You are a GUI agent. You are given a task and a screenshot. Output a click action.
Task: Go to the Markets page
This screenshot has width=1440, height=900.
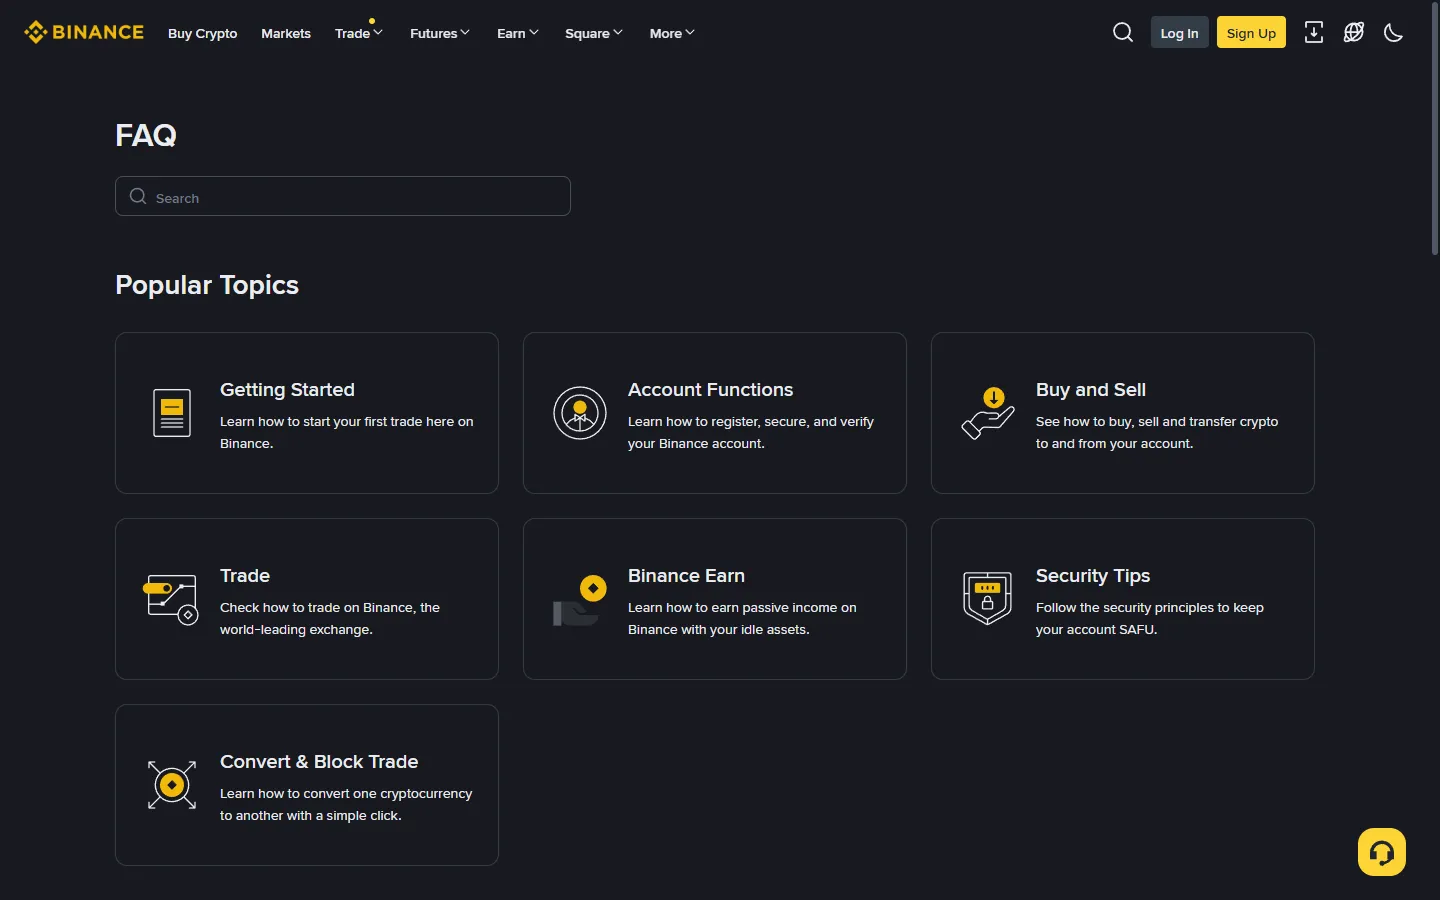coord(286,33)
